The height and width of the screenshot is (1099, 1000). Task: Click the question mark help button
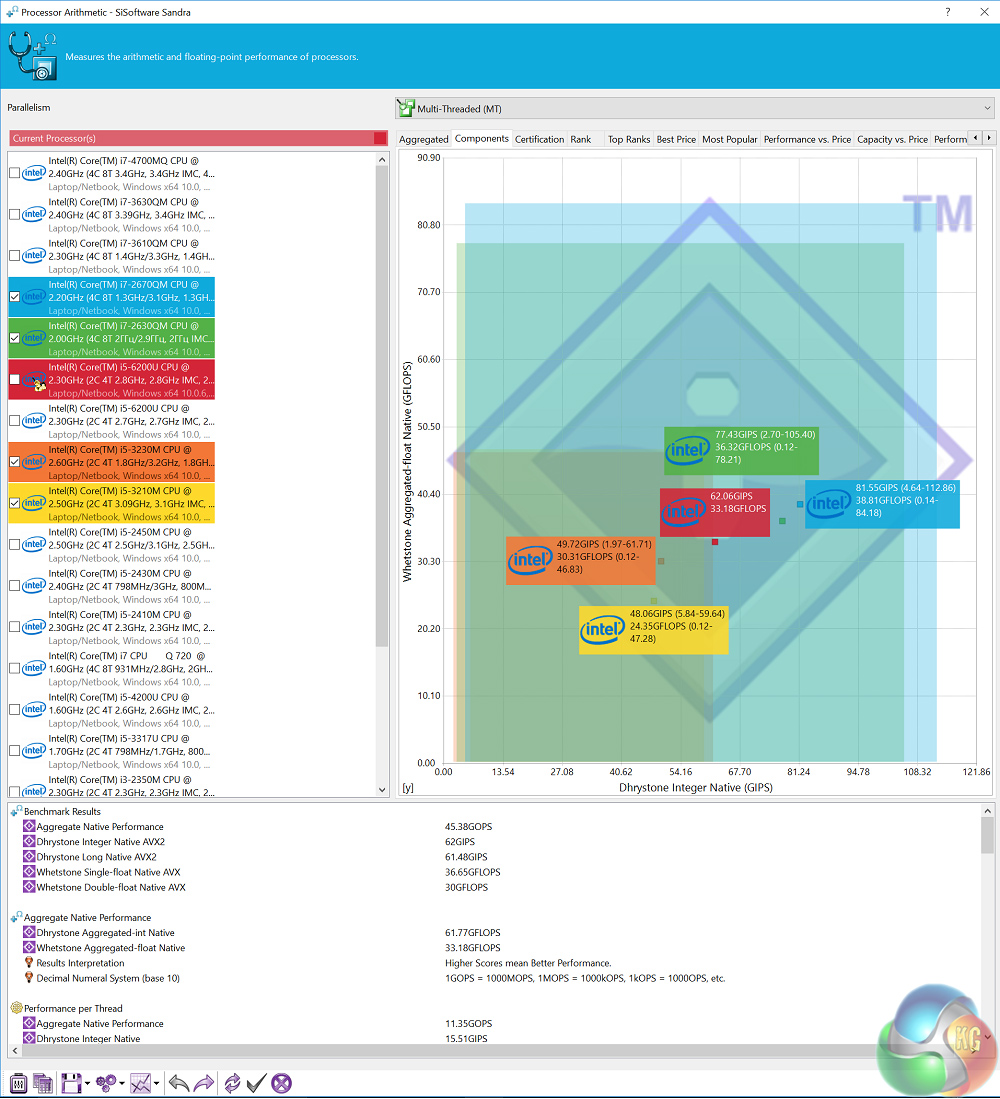pos(947,12)
